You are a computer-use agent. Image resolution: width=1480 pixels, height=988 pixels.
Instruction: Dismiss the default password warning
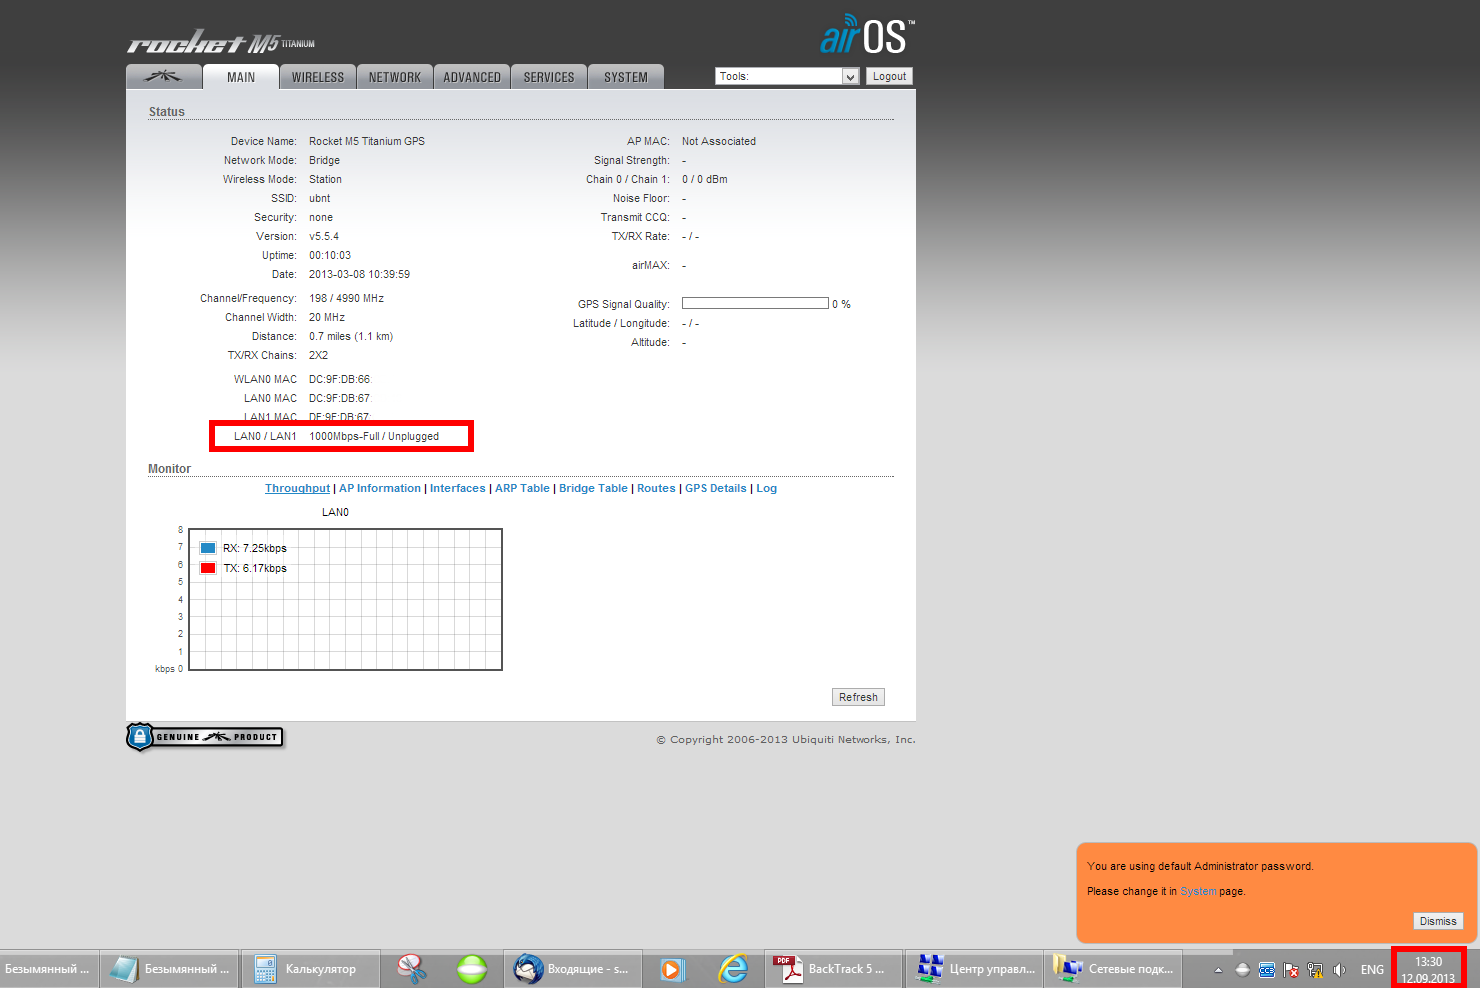coord(1438,921)
